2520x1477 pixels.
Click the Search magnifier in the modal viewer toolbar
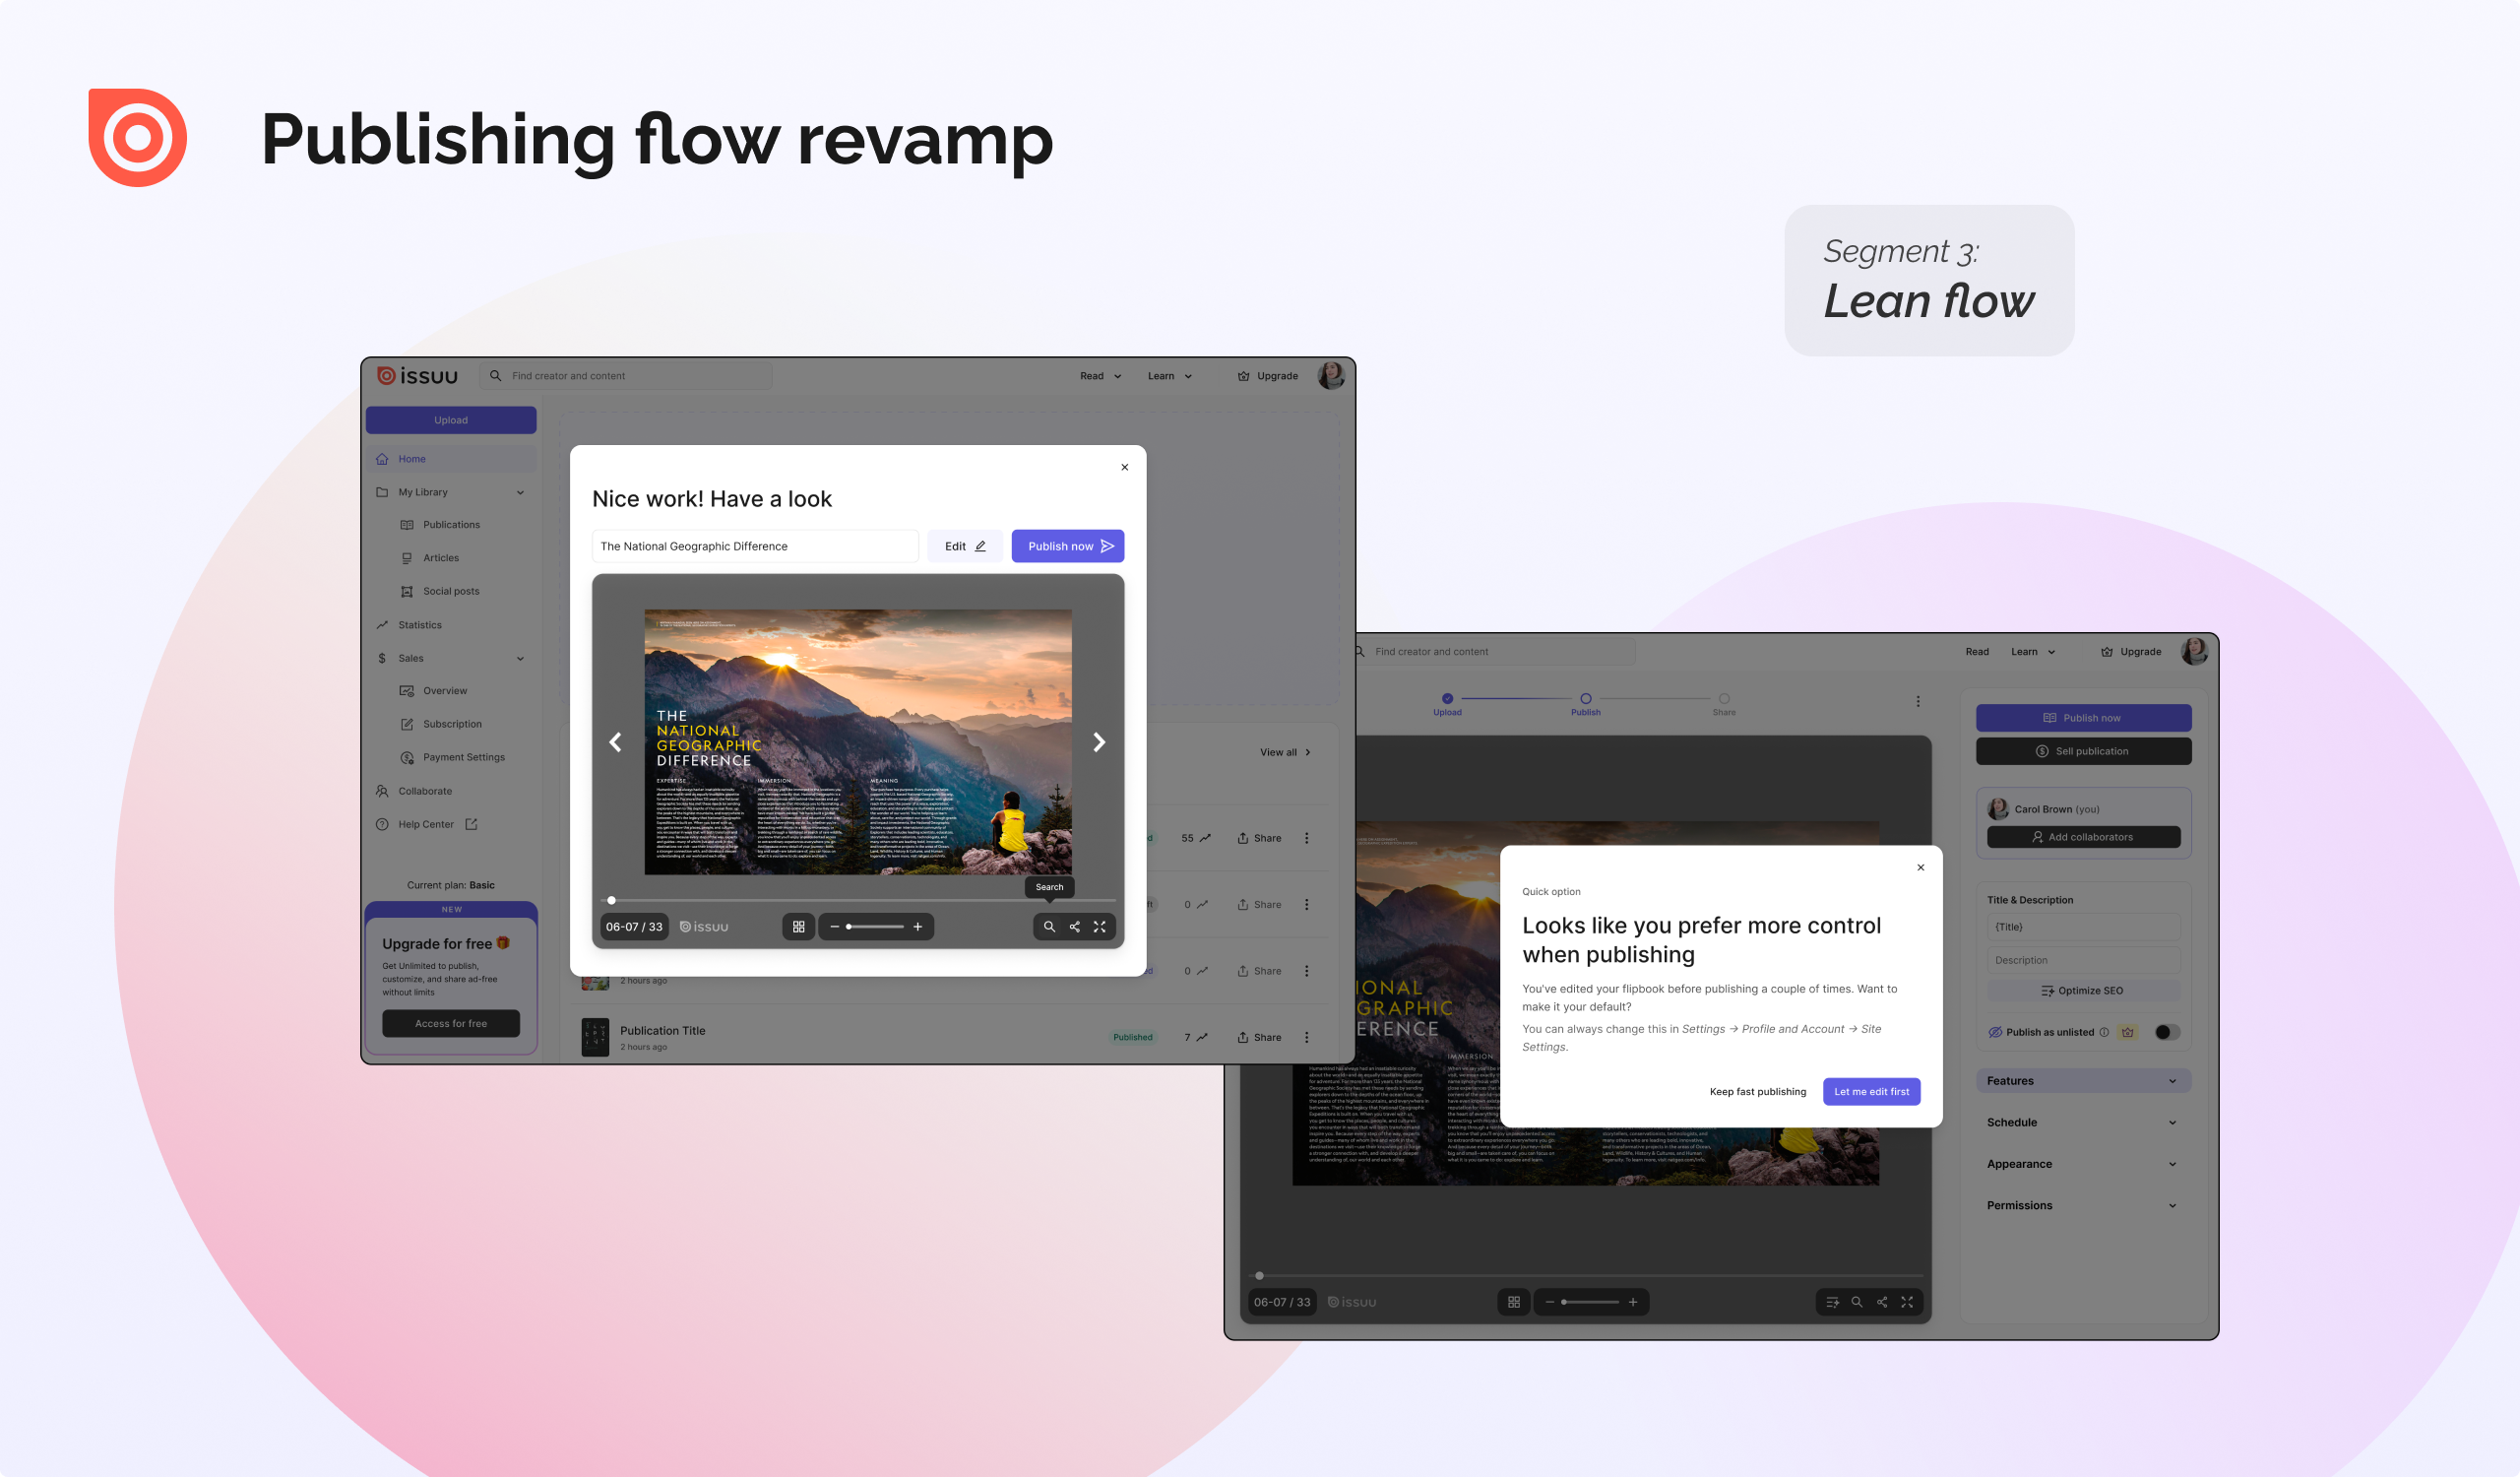click(x=1049, y=927)
